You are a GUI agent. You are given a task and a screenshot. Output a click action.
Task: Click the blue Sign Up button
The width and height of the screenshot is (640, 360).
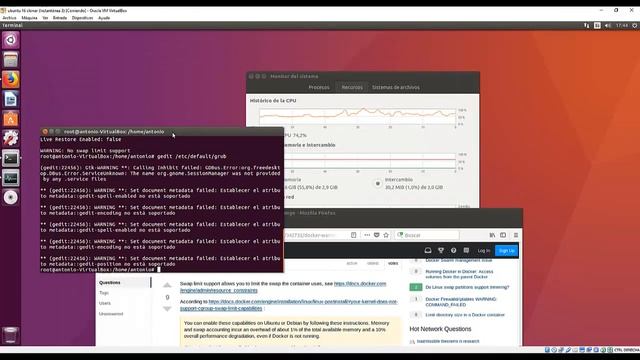coord(506,251)
